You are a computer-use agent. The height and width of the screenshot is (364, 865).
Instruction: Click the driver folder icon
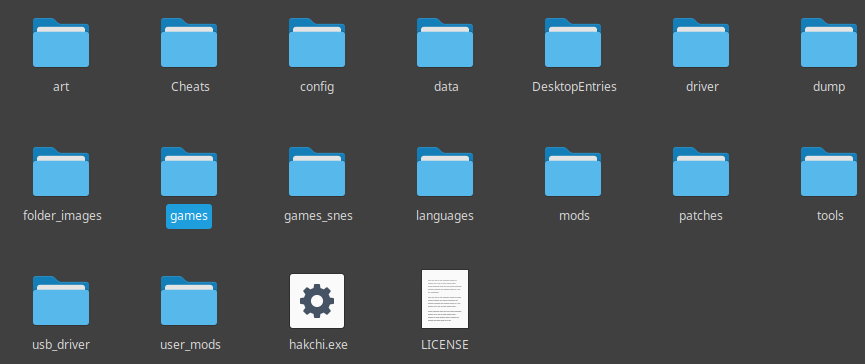coord(701,42)
